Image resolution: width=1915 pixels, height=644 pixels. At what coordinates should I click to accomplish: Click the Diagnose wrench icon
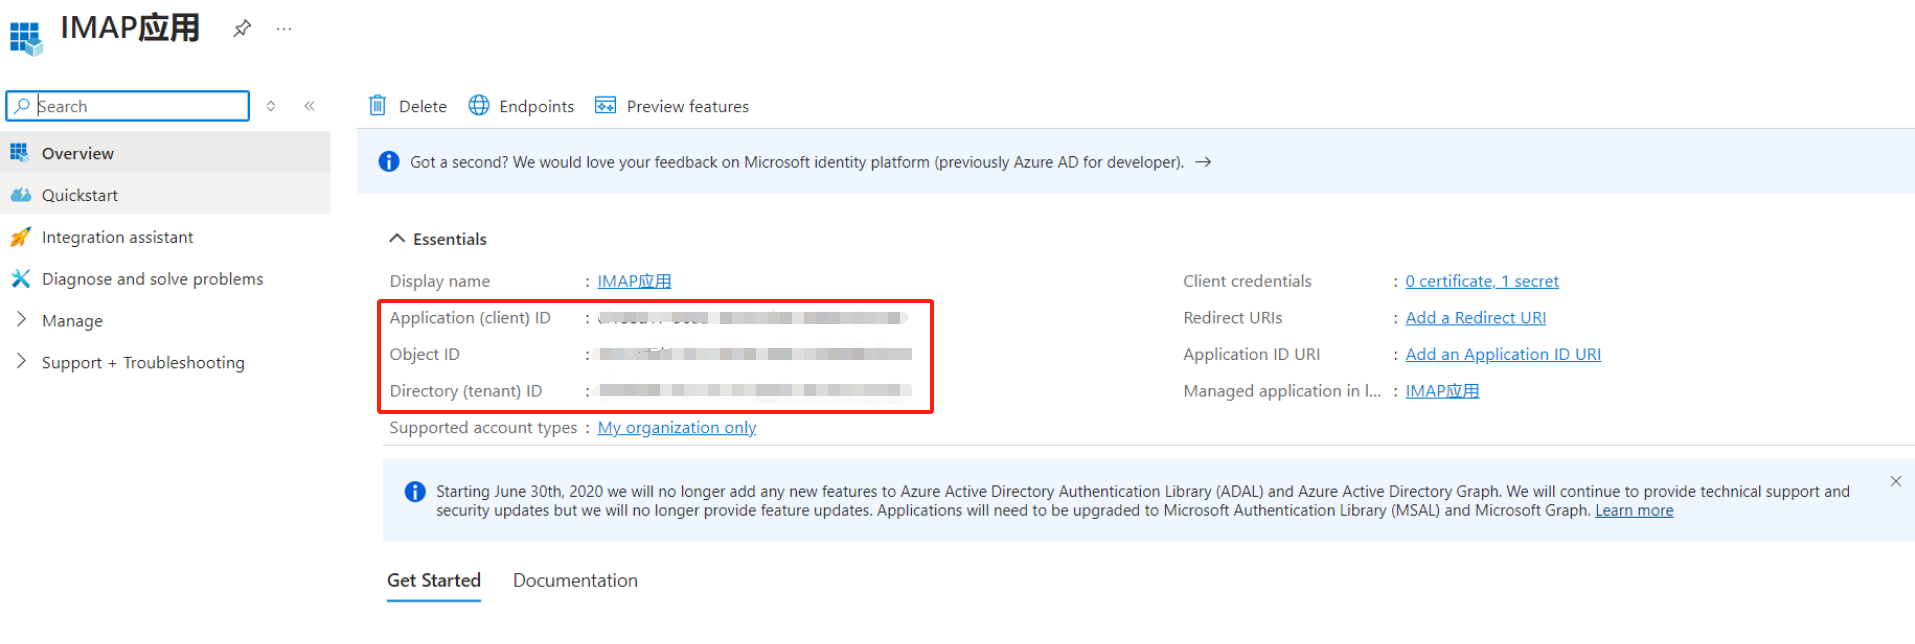coord(20,278)
